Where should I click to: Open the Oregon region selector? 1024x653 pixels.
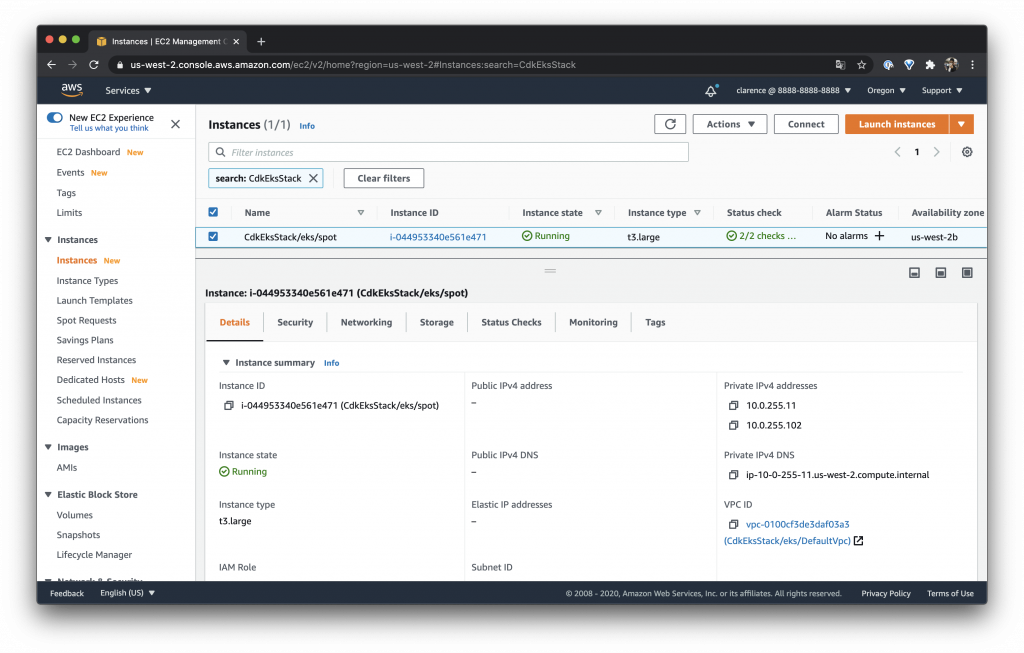[x=886, y=91]
